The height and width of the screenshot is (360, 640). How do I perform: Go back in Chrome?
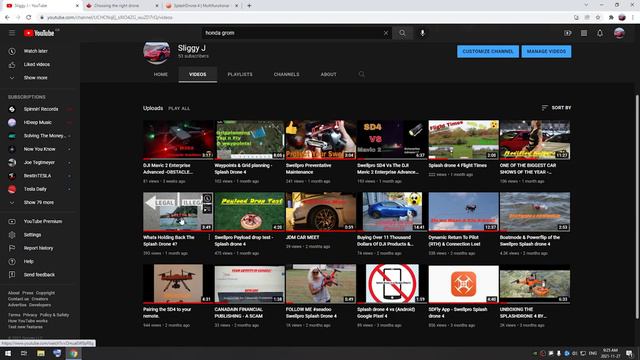[7, 17]
